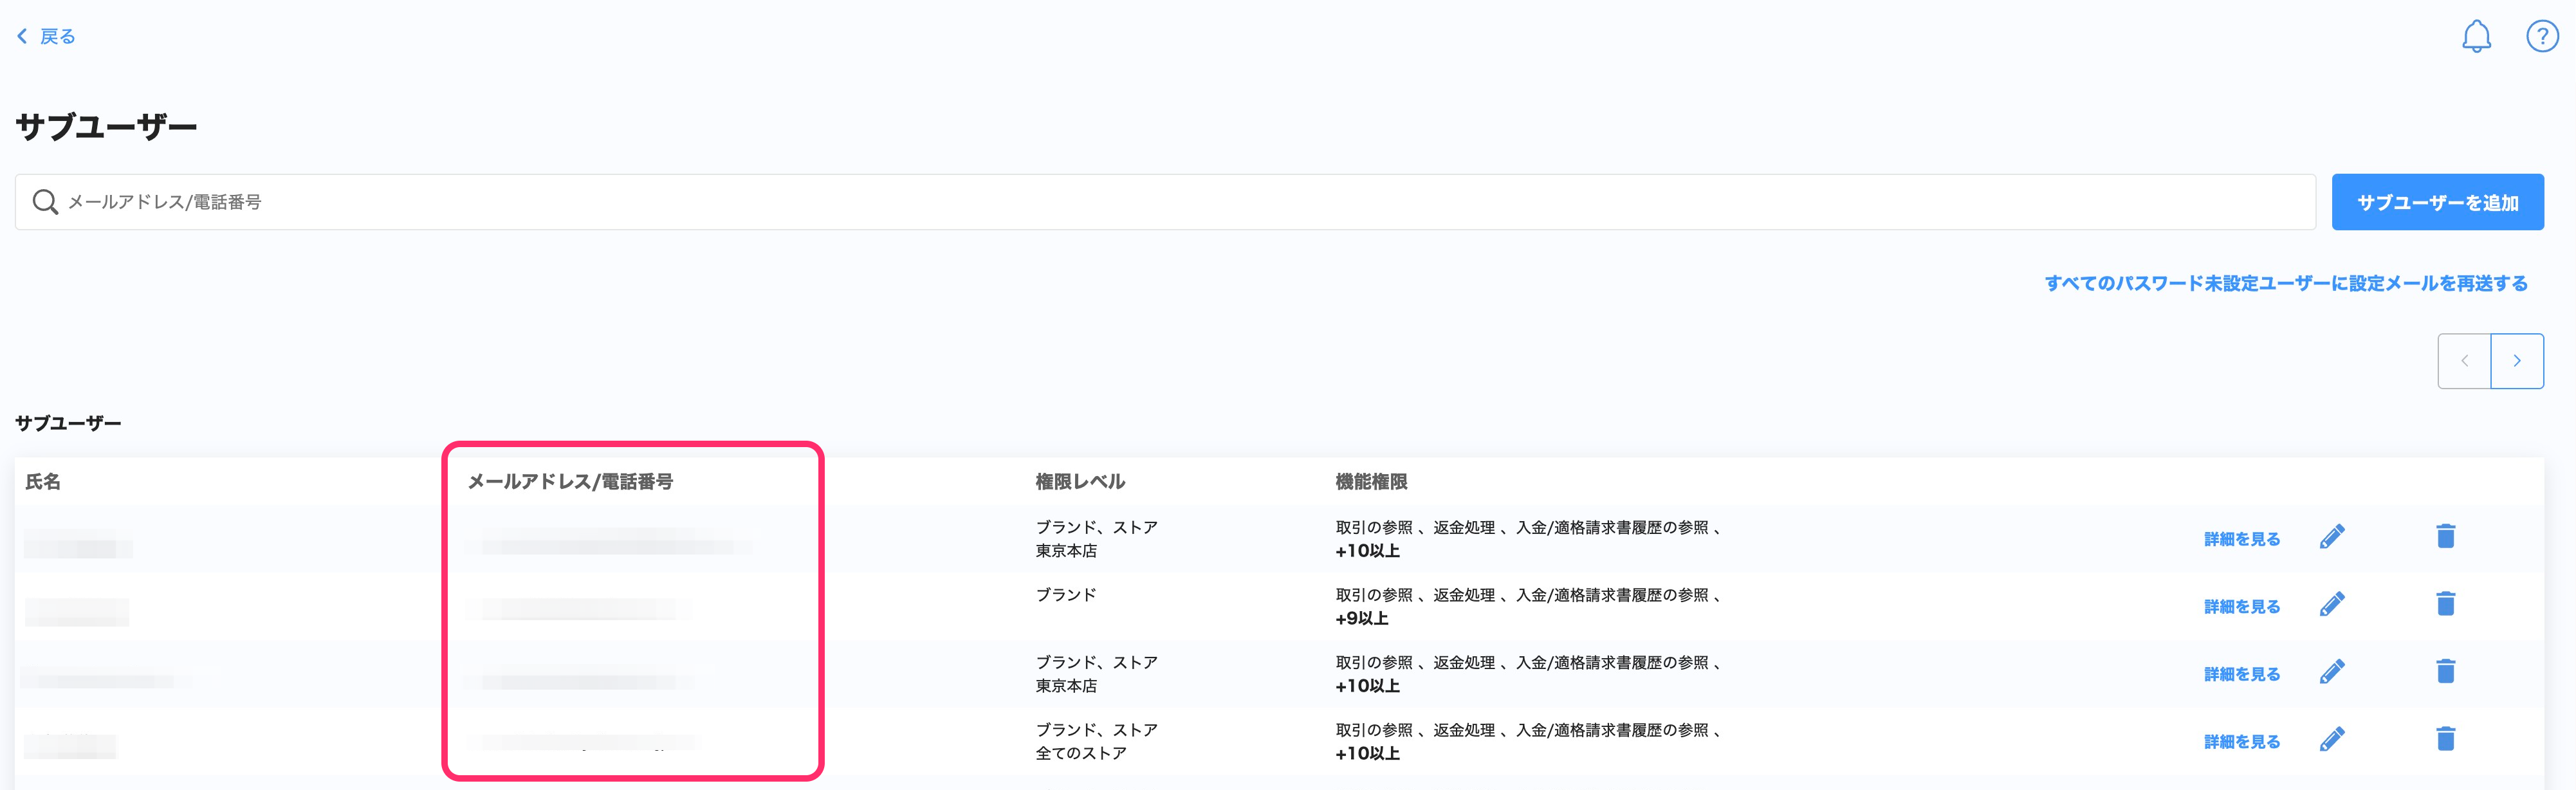This screenshot has width=2576, height=790.
Task: Click trash icon in 全てのストア row
Action: coord(2445,739)
